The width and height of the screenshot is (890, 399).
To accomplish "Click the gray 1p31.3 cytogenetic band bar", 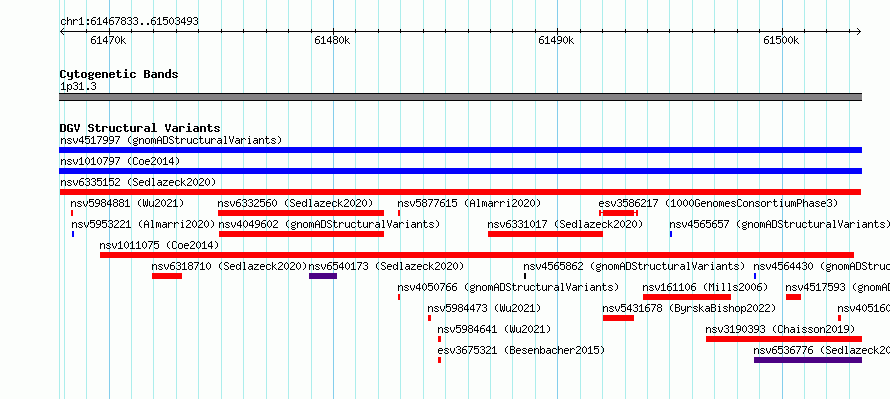I will tap(460, 97).
